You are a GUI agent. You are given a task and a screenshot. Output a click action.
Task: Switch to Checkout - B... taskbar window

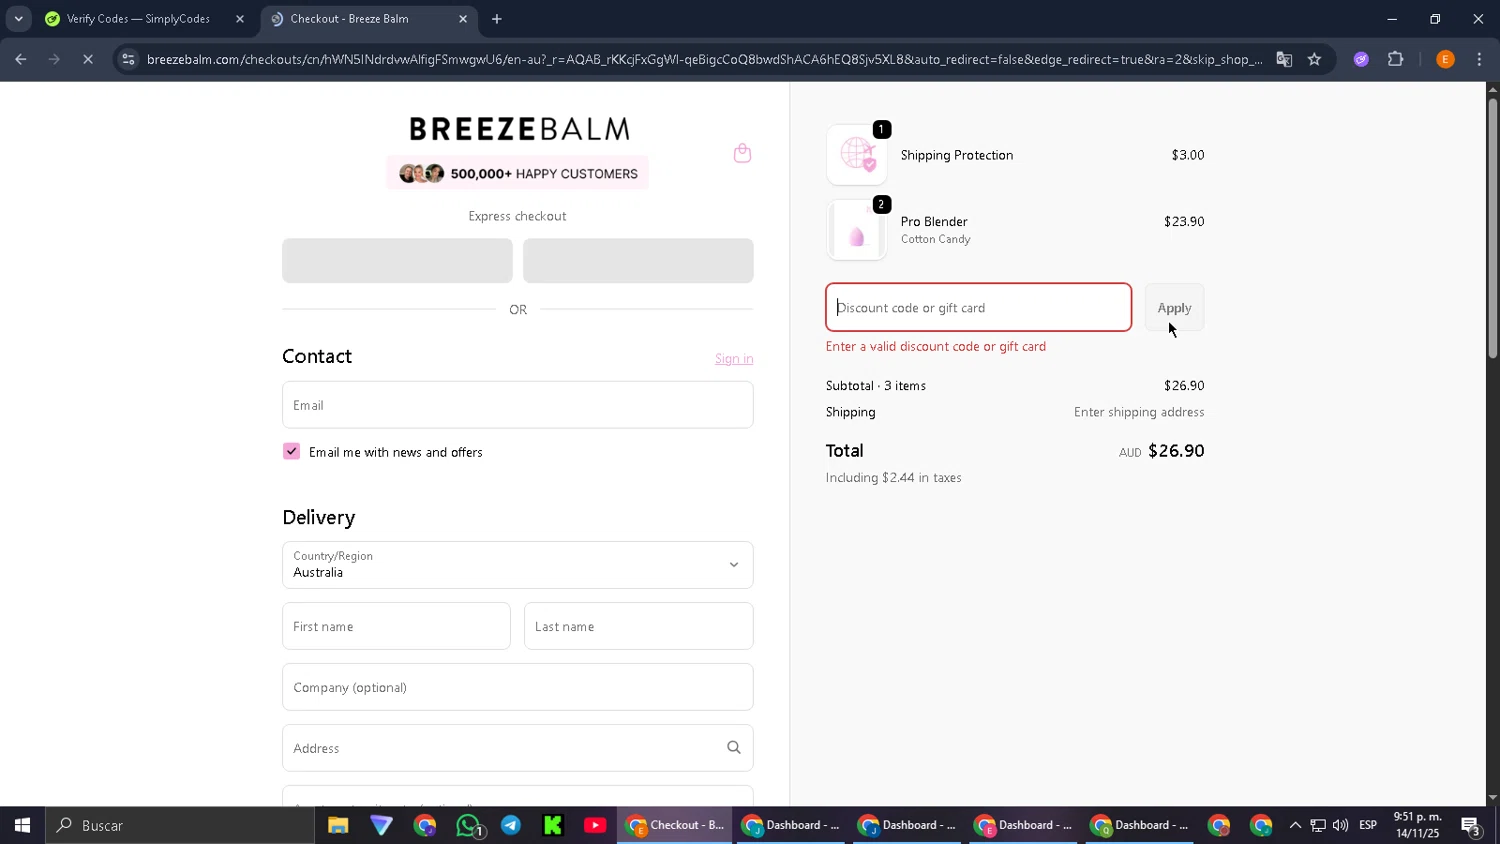pos(675,825)
